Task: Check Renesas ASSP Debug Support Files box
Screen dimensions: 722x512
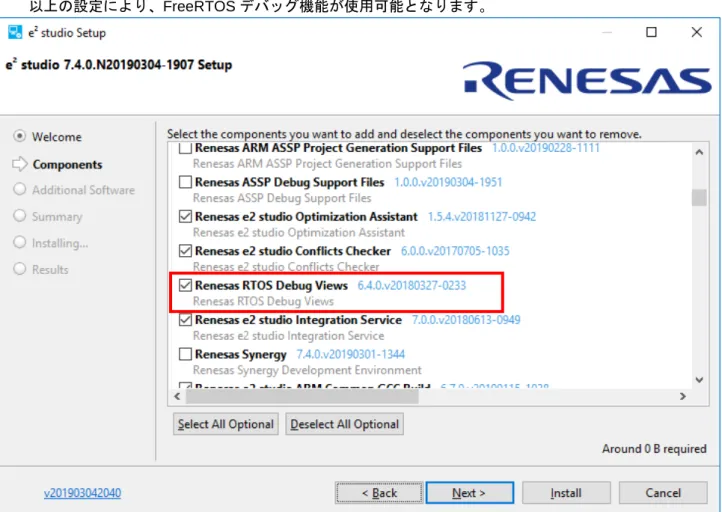Action: [x=185, y=182]
